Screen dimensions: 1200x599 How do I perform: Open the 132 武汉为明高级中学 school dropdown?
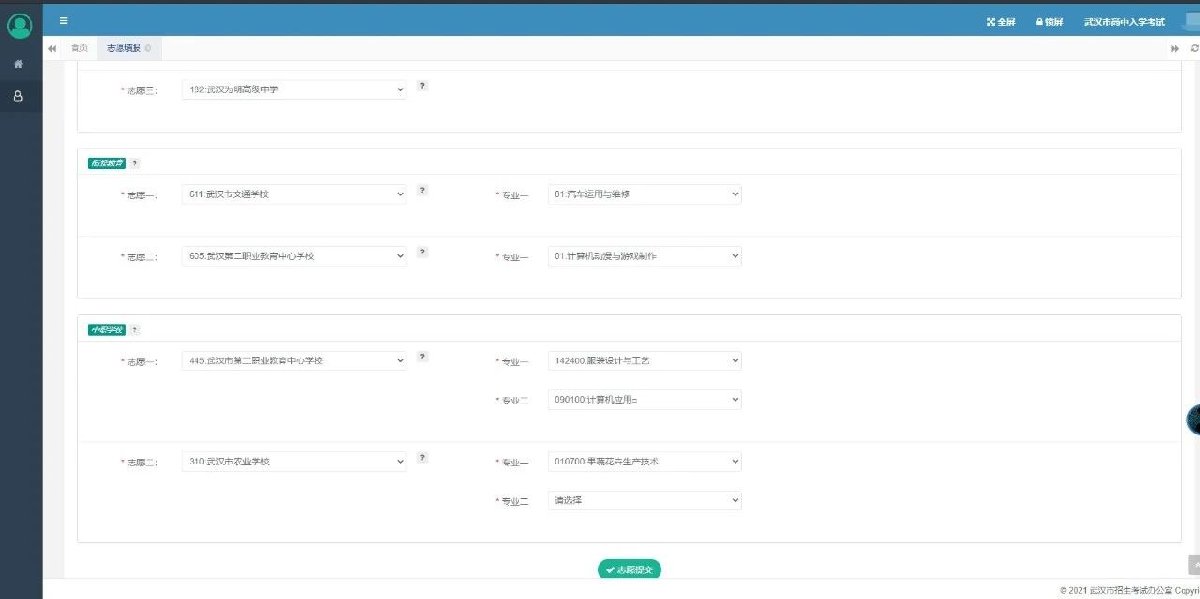[294, 90]
